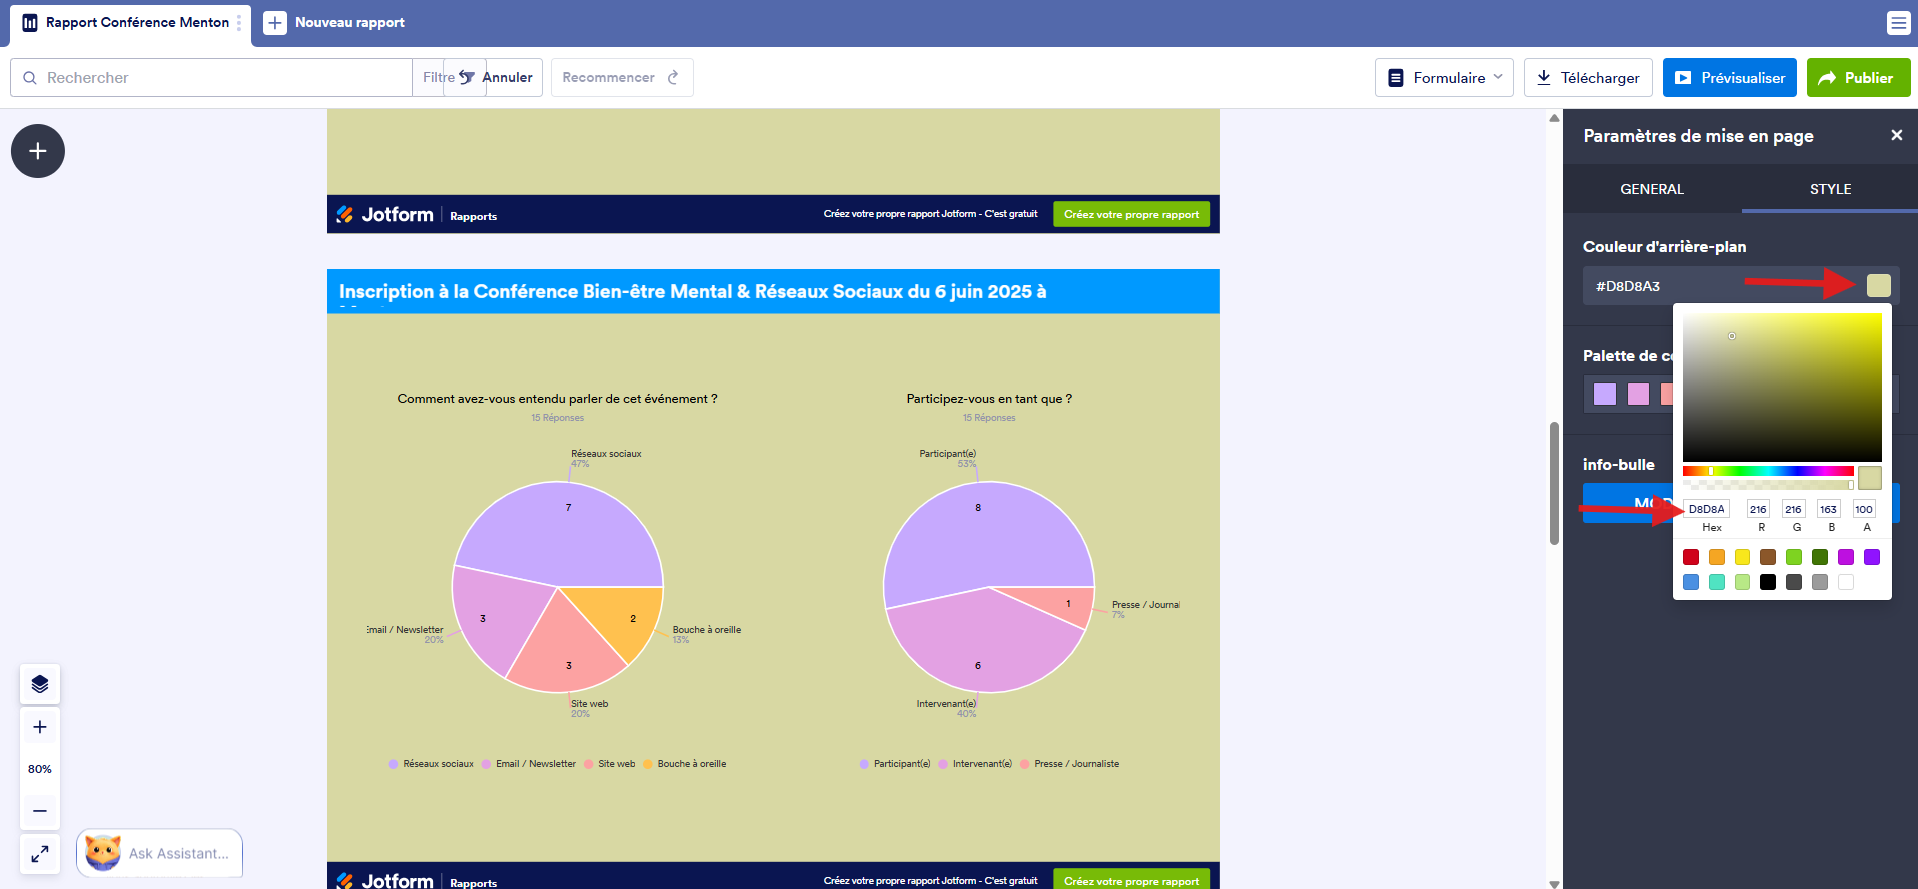Click the B value field showing 163
This screenshot has height=889, width=1918.
[x=1828, y=509]
